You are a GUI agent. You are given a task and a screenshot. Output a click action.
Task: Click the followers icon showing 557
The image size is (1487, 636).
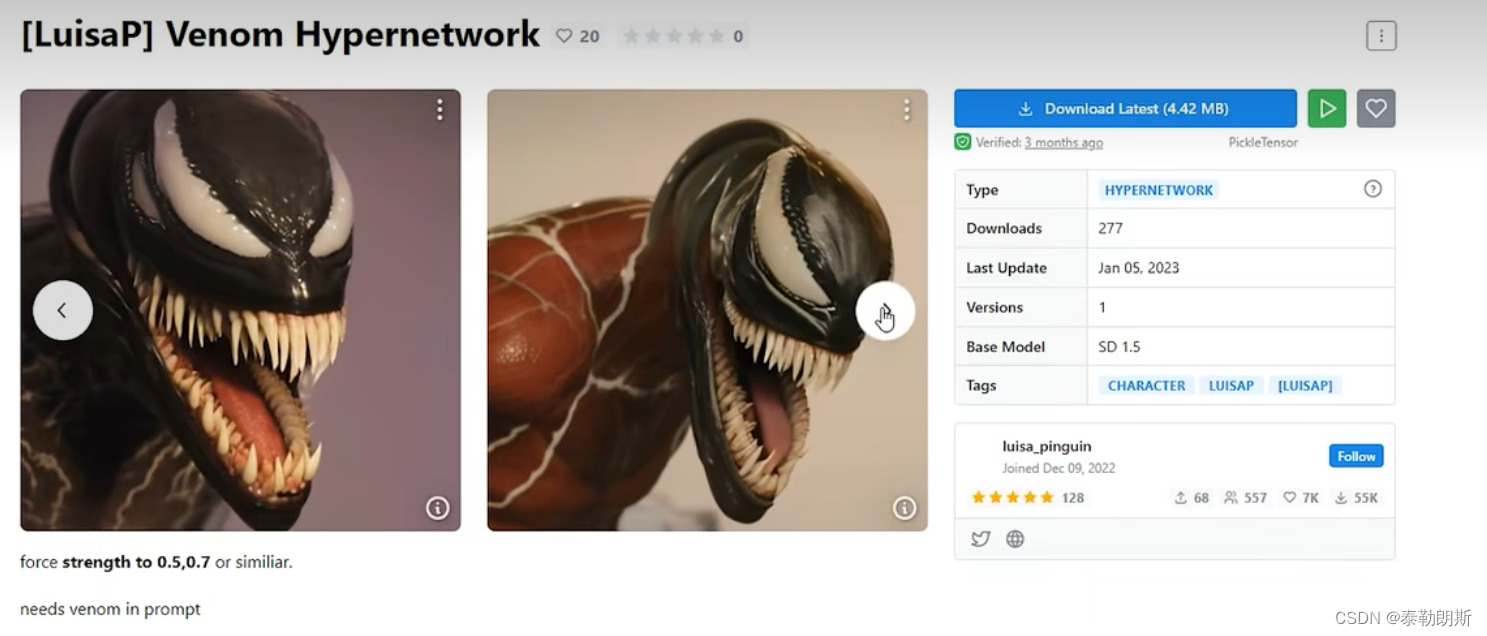(x=1245, y=498)
